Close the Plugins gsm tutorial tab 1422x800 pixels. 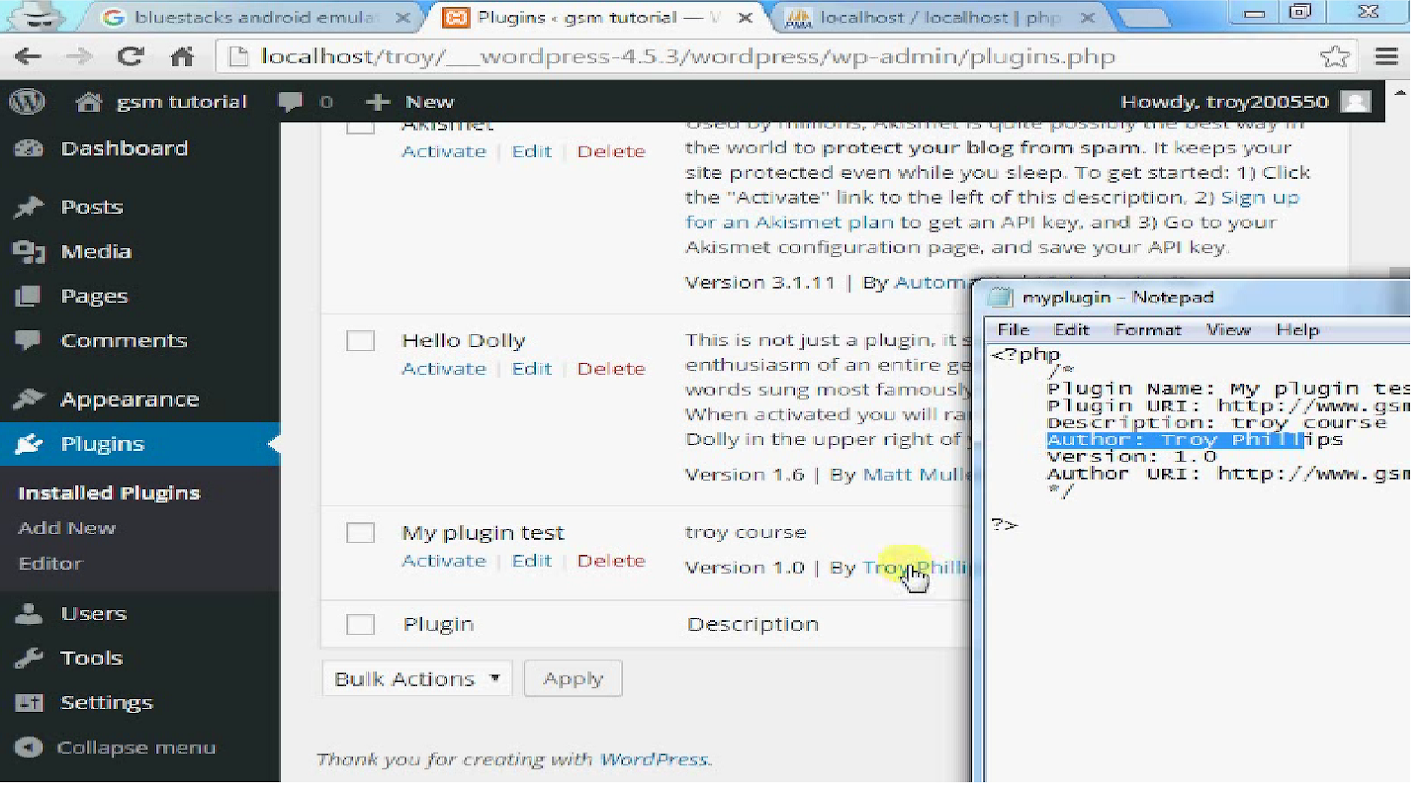point(745,18)
